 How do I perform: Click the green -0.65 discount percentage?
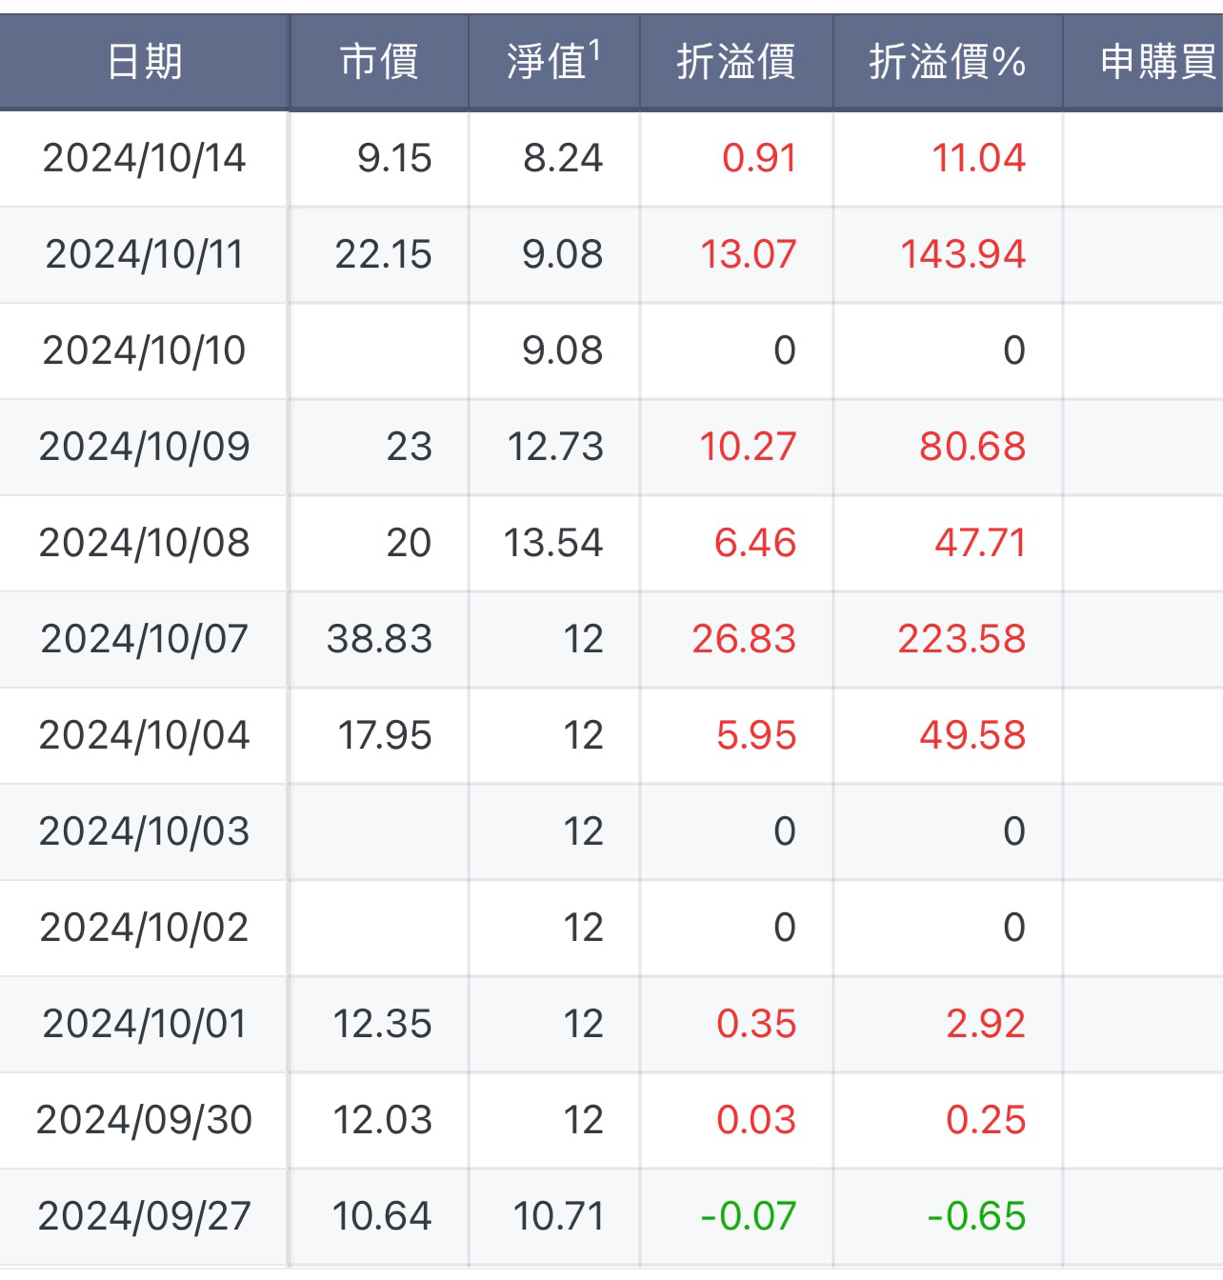click(976, 1216)
